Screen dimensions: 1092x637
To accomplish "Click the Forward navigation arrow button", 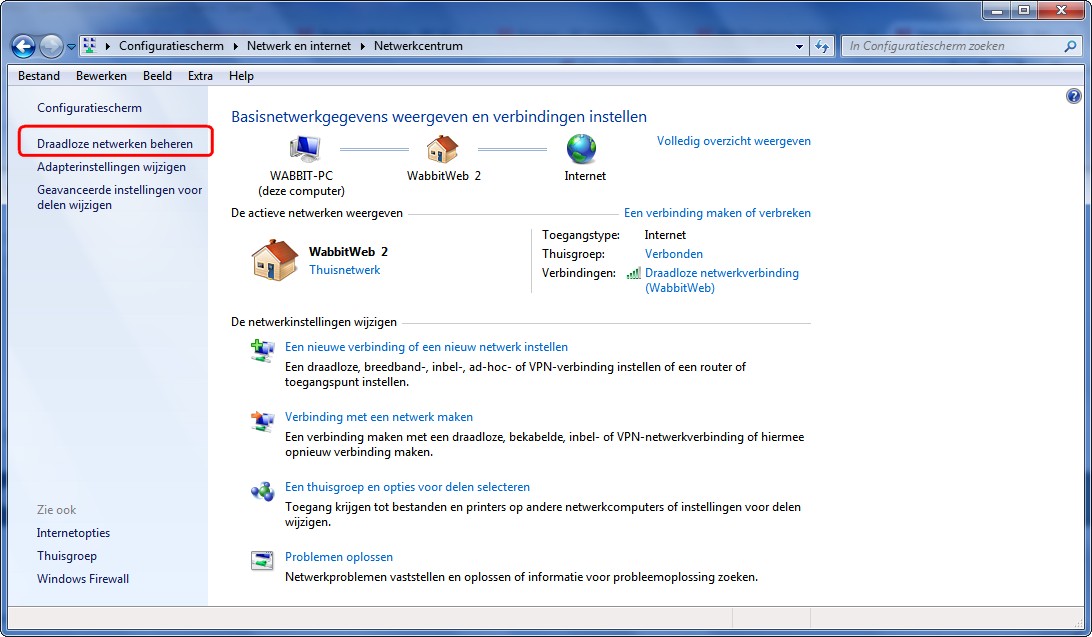I will pyautogui.click(x=51, y=47).
